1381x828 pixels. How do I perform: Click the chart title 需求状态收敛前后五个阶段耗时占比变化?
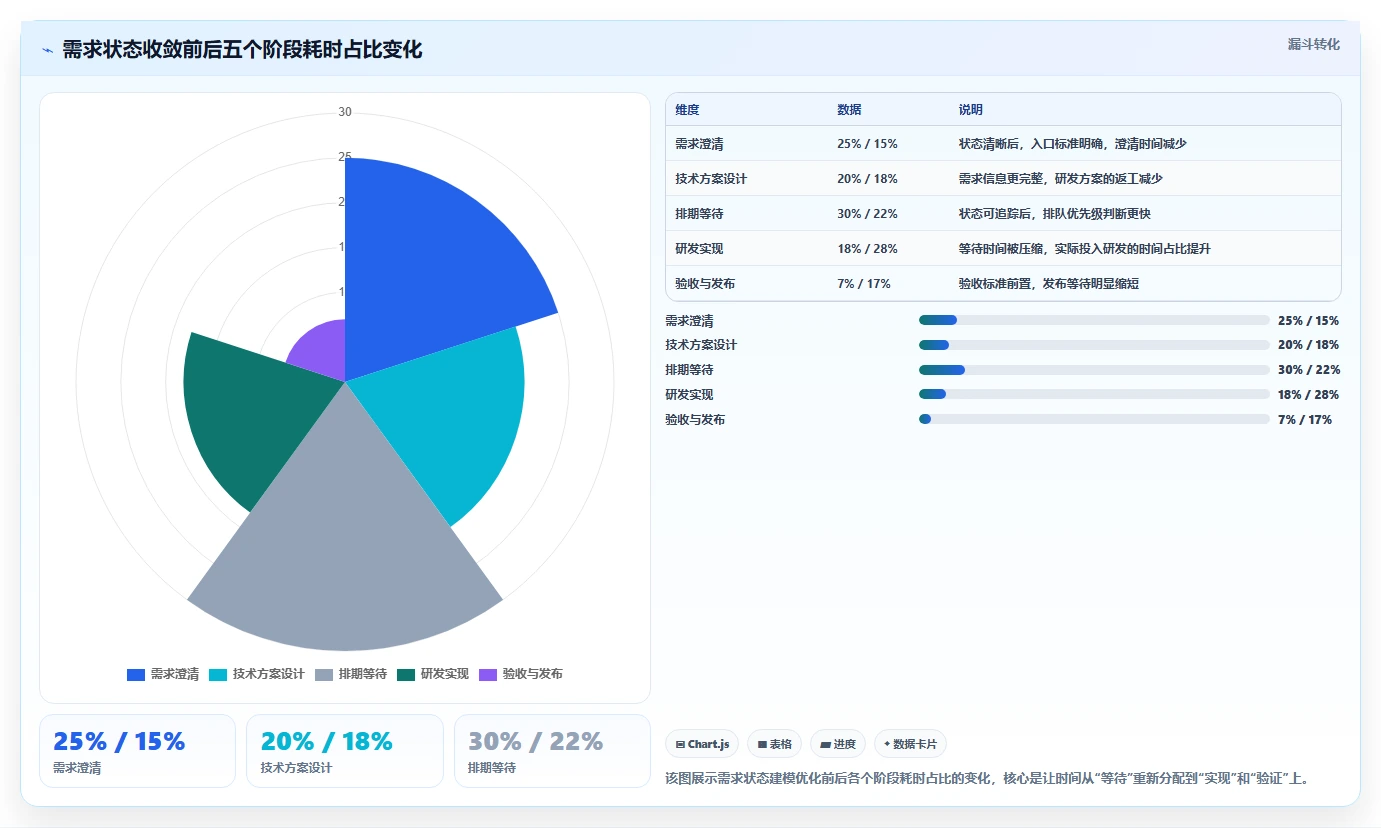pyautogui.click(x=242, y=50)
